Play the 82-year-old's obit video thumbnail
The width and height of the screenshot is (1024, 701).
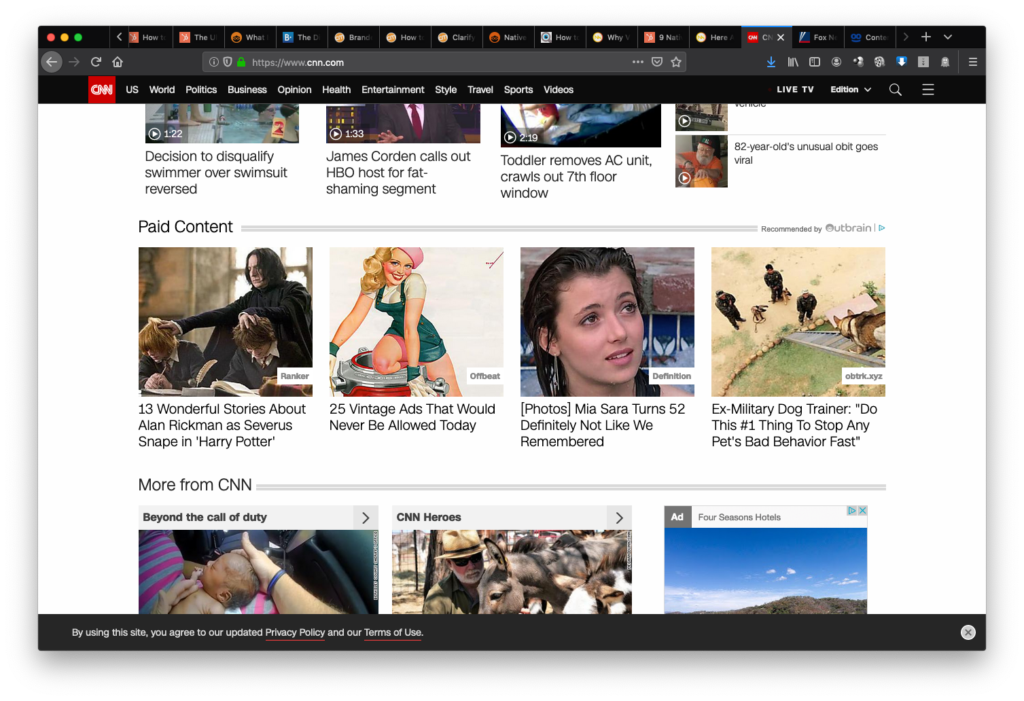click(x=701, y=161)
